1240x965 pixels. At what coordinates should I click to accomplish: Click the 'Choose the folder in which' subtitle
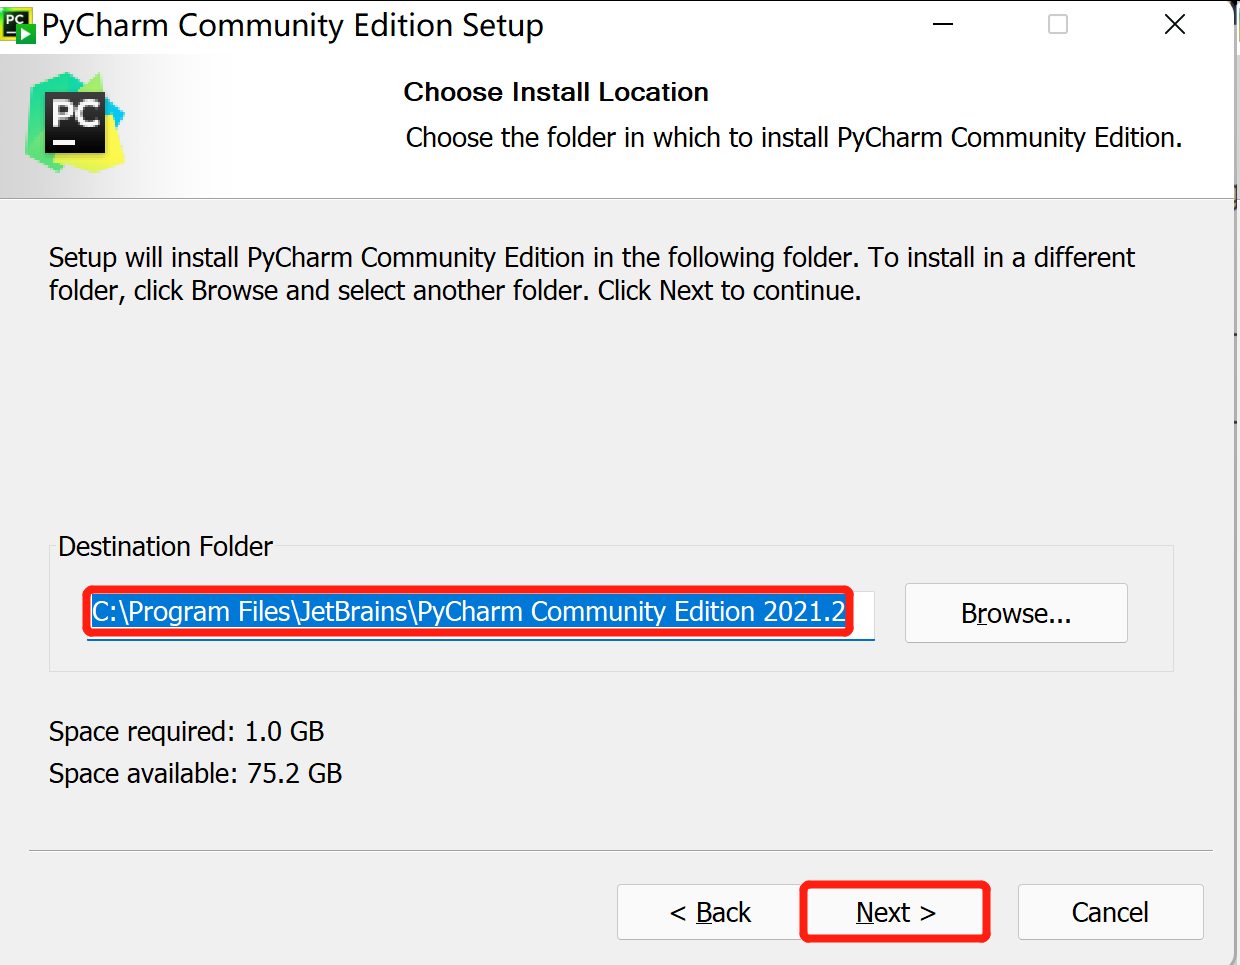(794, 137)
